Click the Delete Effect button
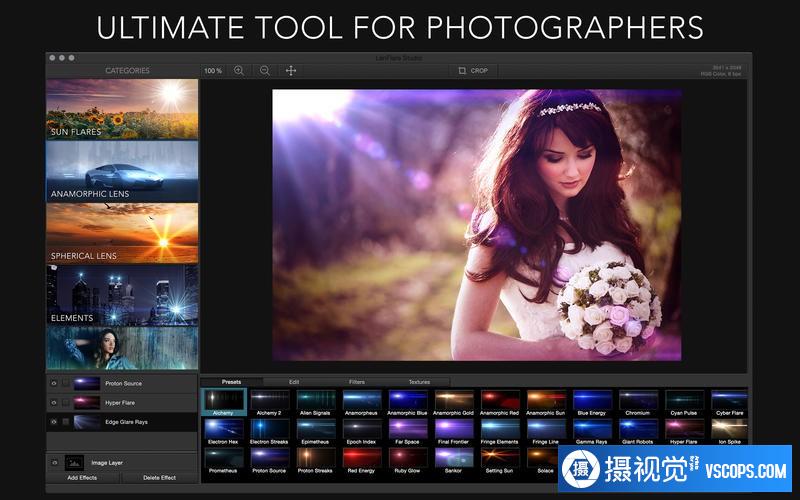Screen dimensions: 800x500 click(x=159, y=478)
